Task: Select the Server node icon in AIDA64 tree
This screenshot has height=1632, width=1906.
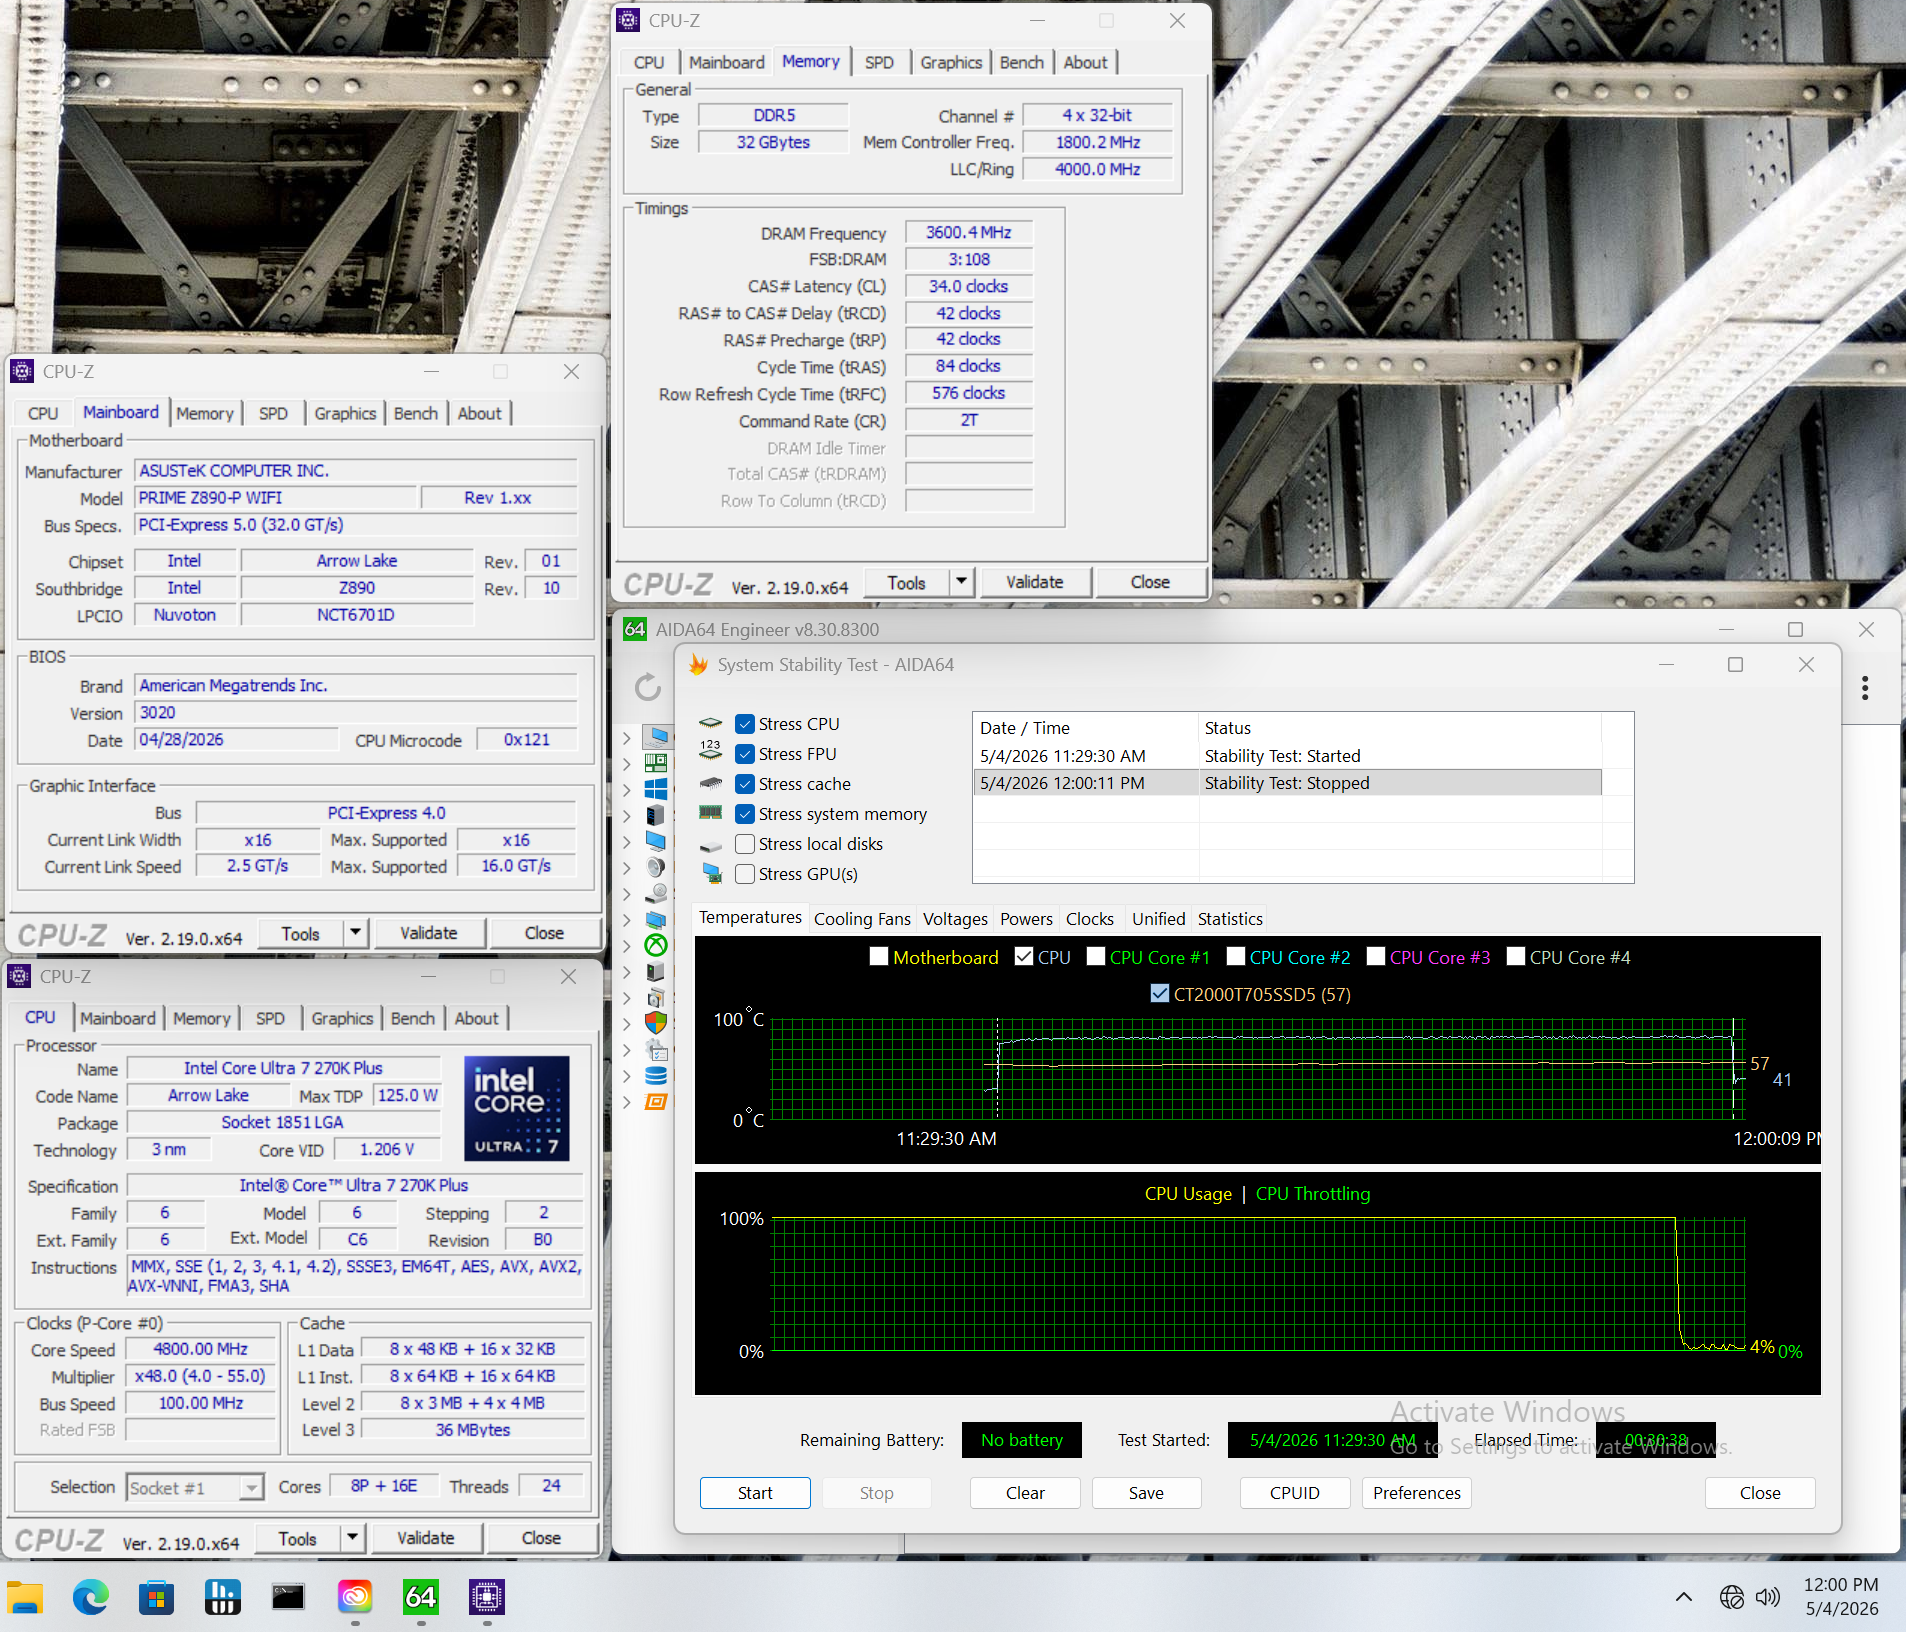Action: click(x=656, y=816)
